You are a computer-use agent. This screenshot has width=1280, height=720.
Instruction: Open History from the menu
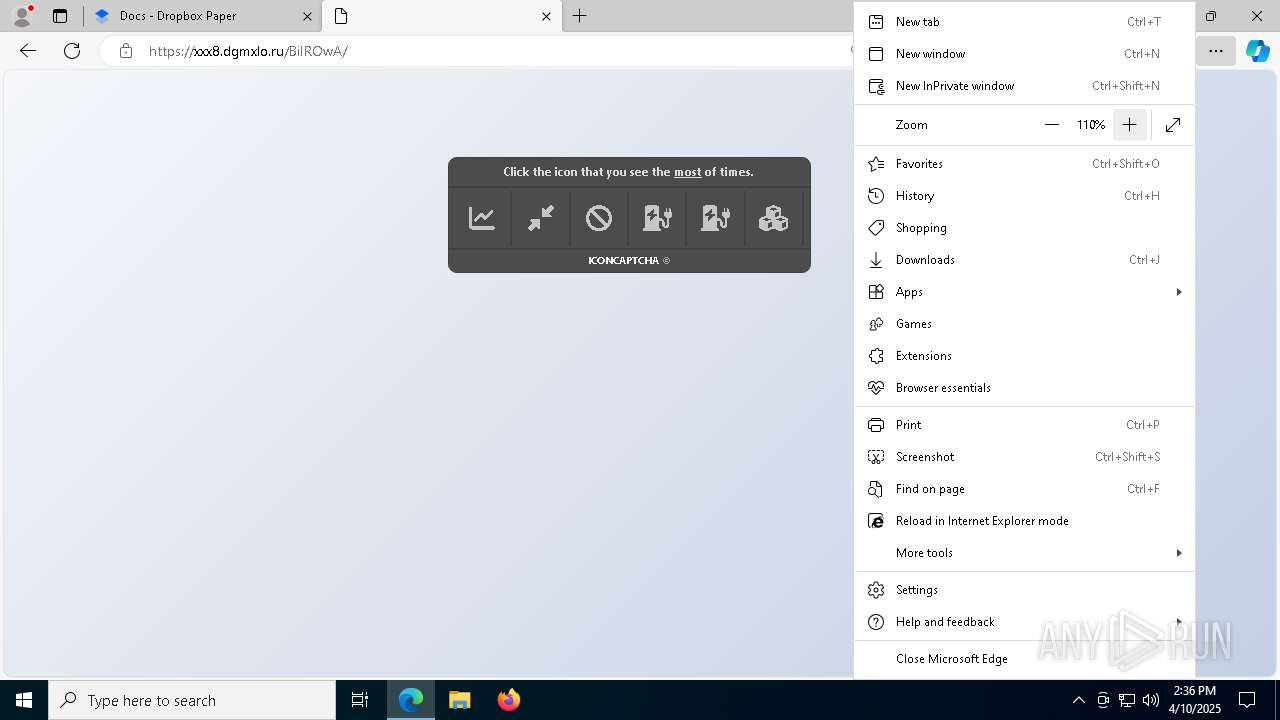click(x=1025, y=196)
